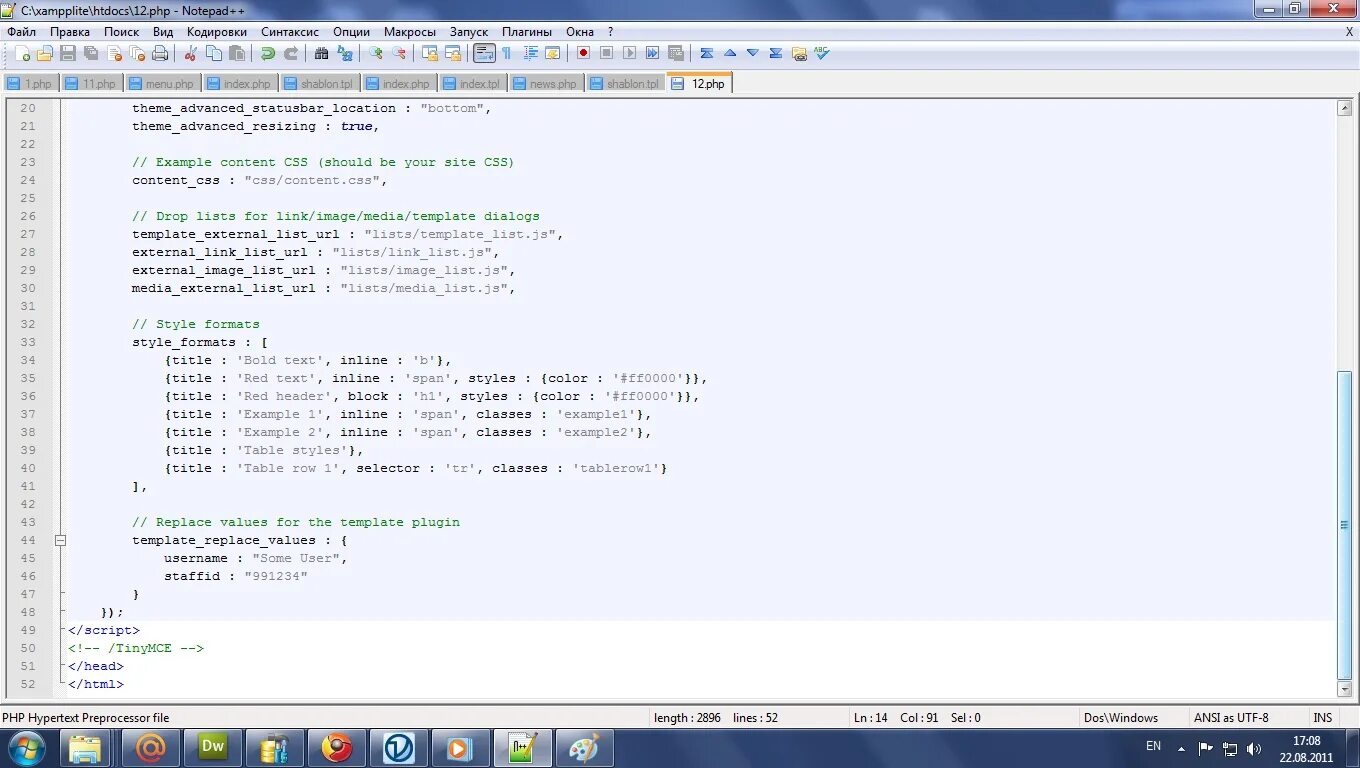Click the EN language indicator in tray

(x=1153, y=746)
